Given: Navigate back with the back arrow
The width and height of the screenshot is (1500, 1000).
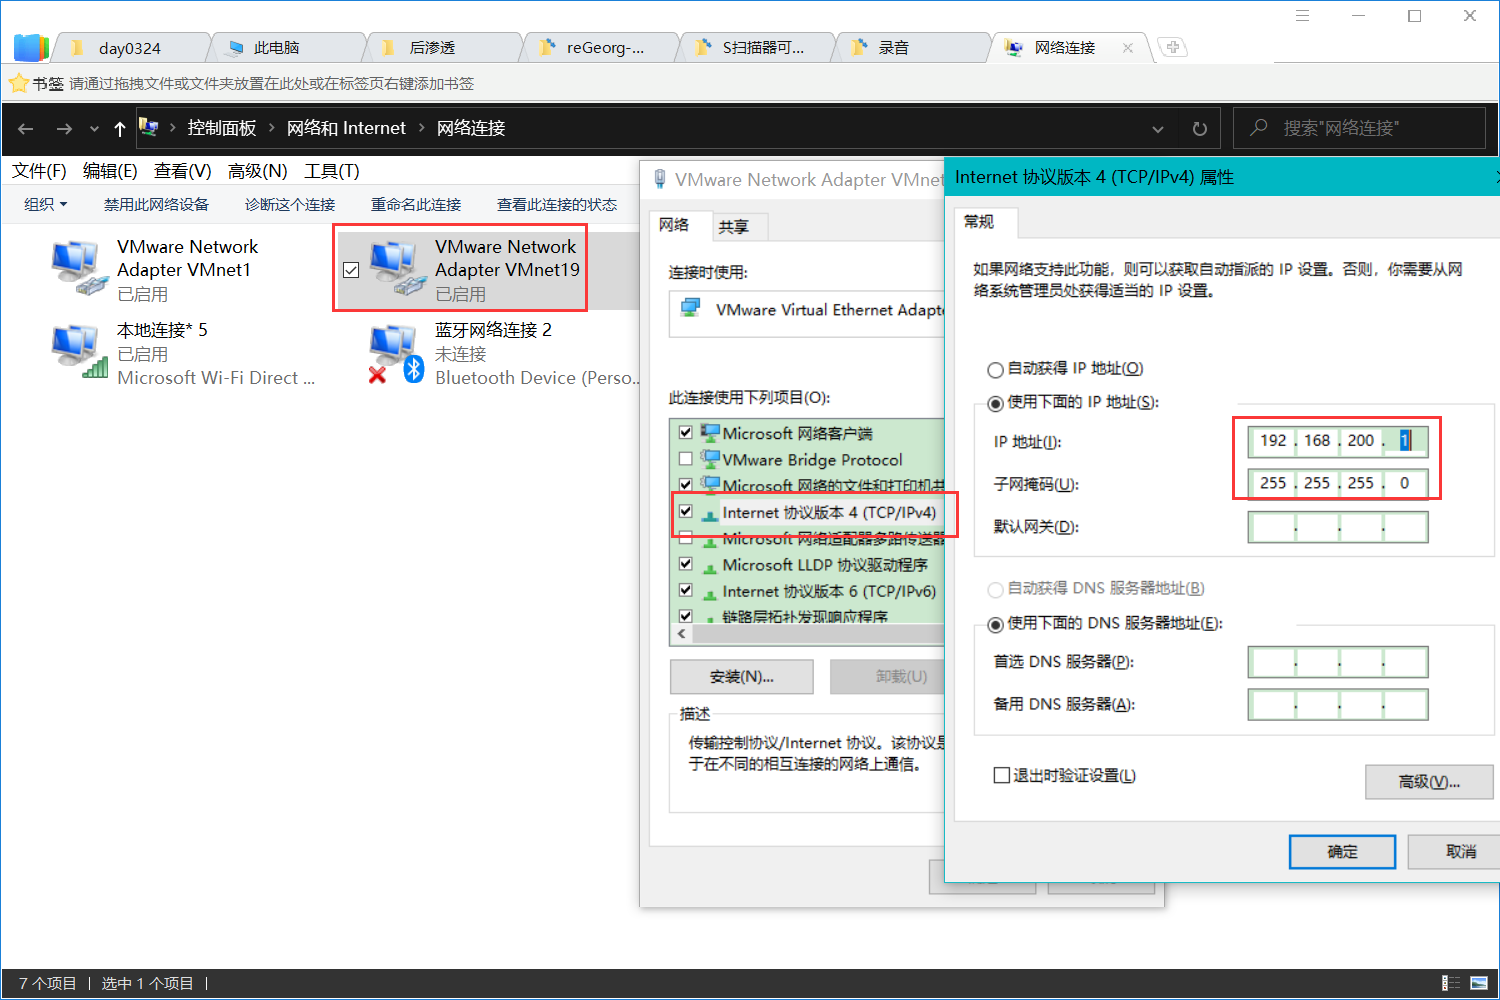Looking at the screenshot, I should pos(25,128).
